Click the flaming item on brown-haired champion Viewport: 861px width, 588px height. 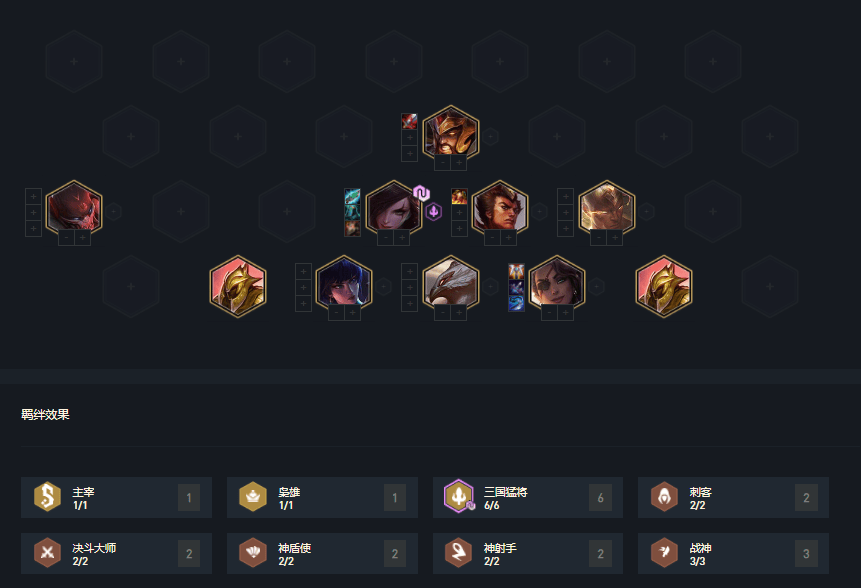459,197
